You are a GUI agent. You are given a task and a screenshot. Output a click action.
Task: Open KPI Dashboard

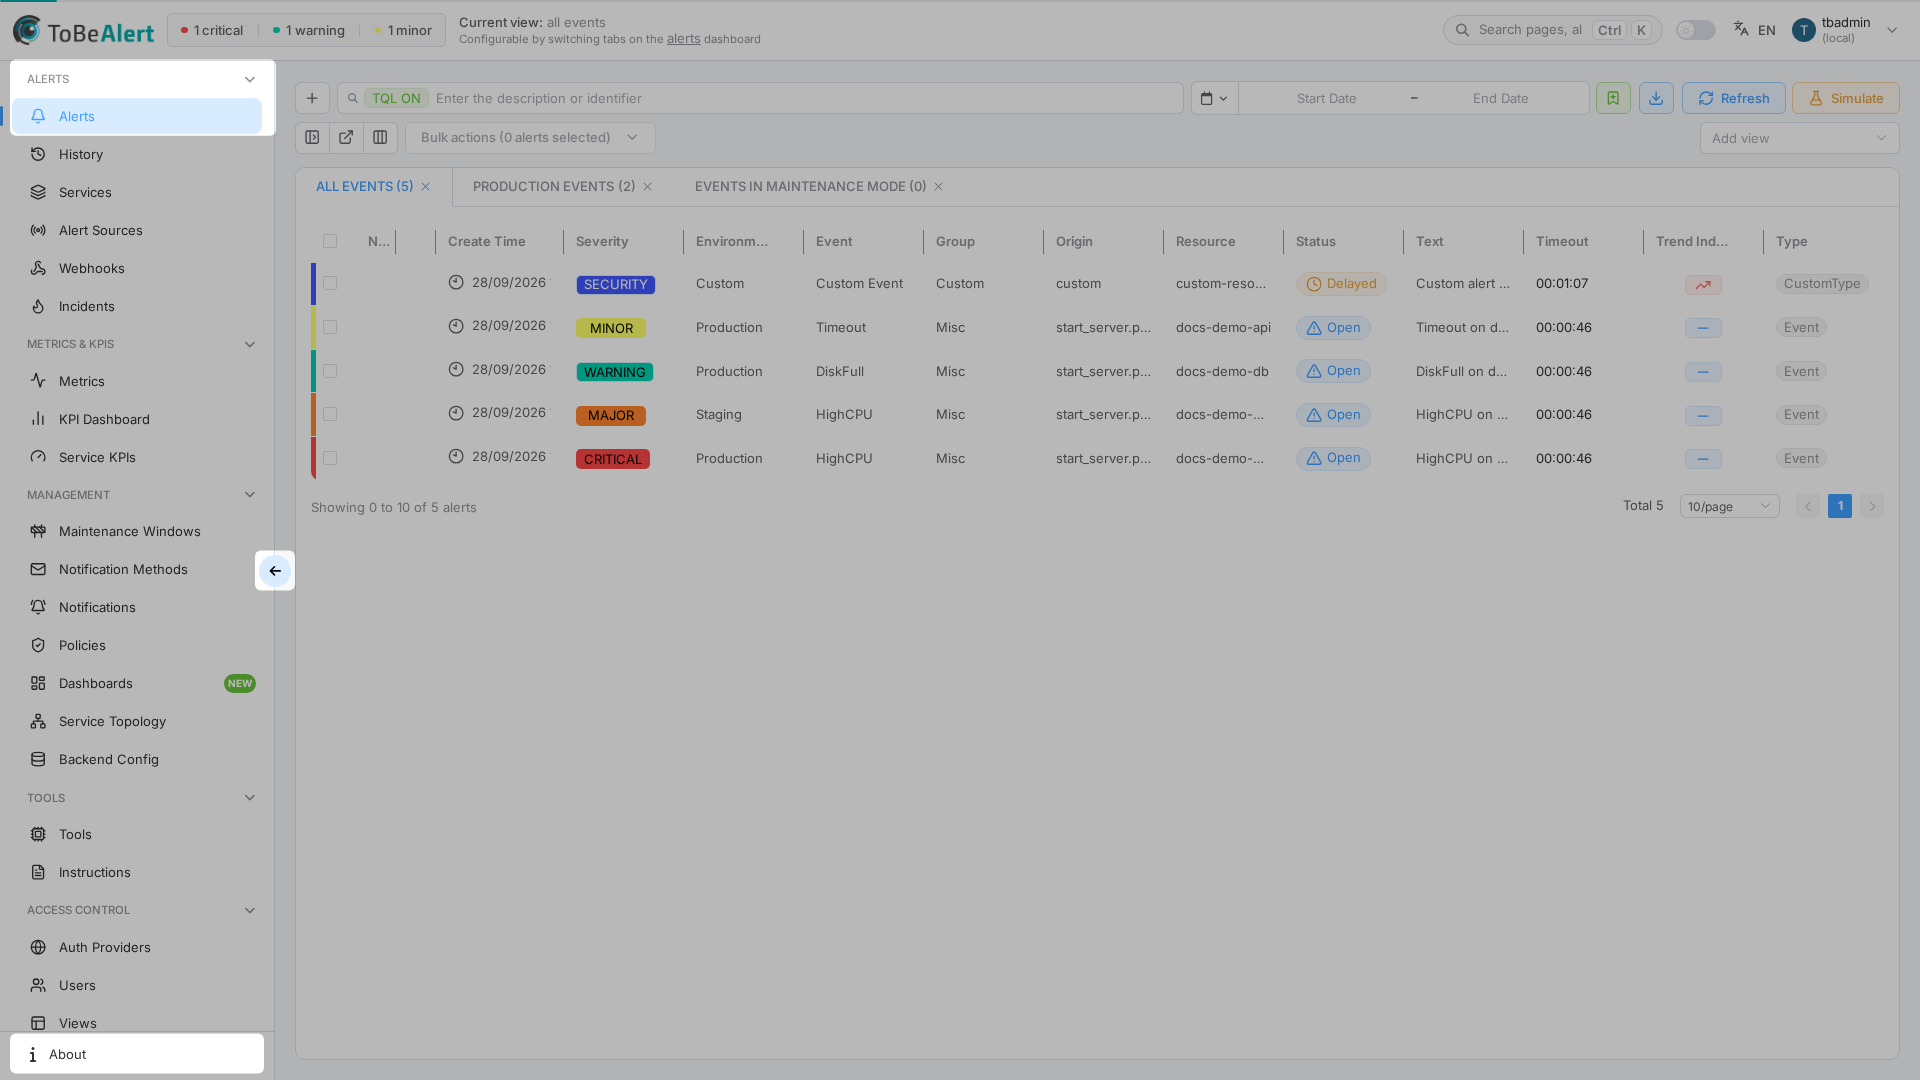pyautogui.click(x=137, y=419)
